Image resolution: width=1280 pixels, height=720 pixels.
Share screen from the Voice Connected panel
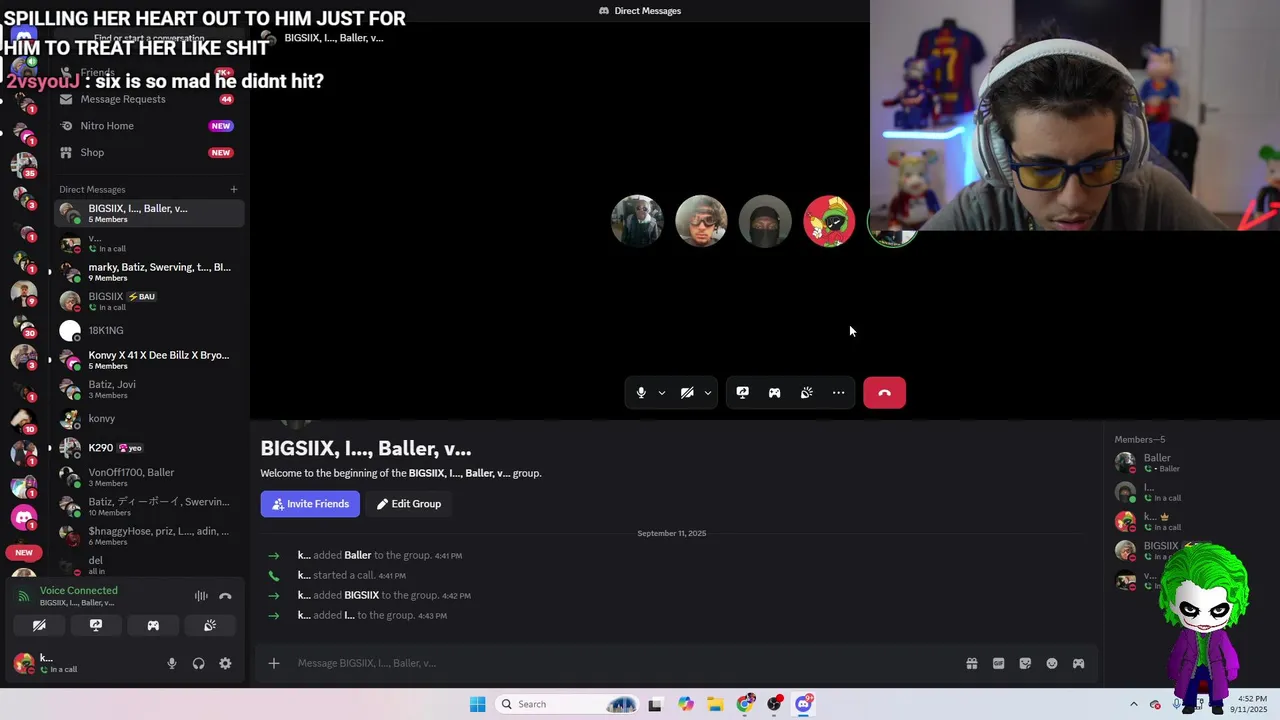(96, 625)
